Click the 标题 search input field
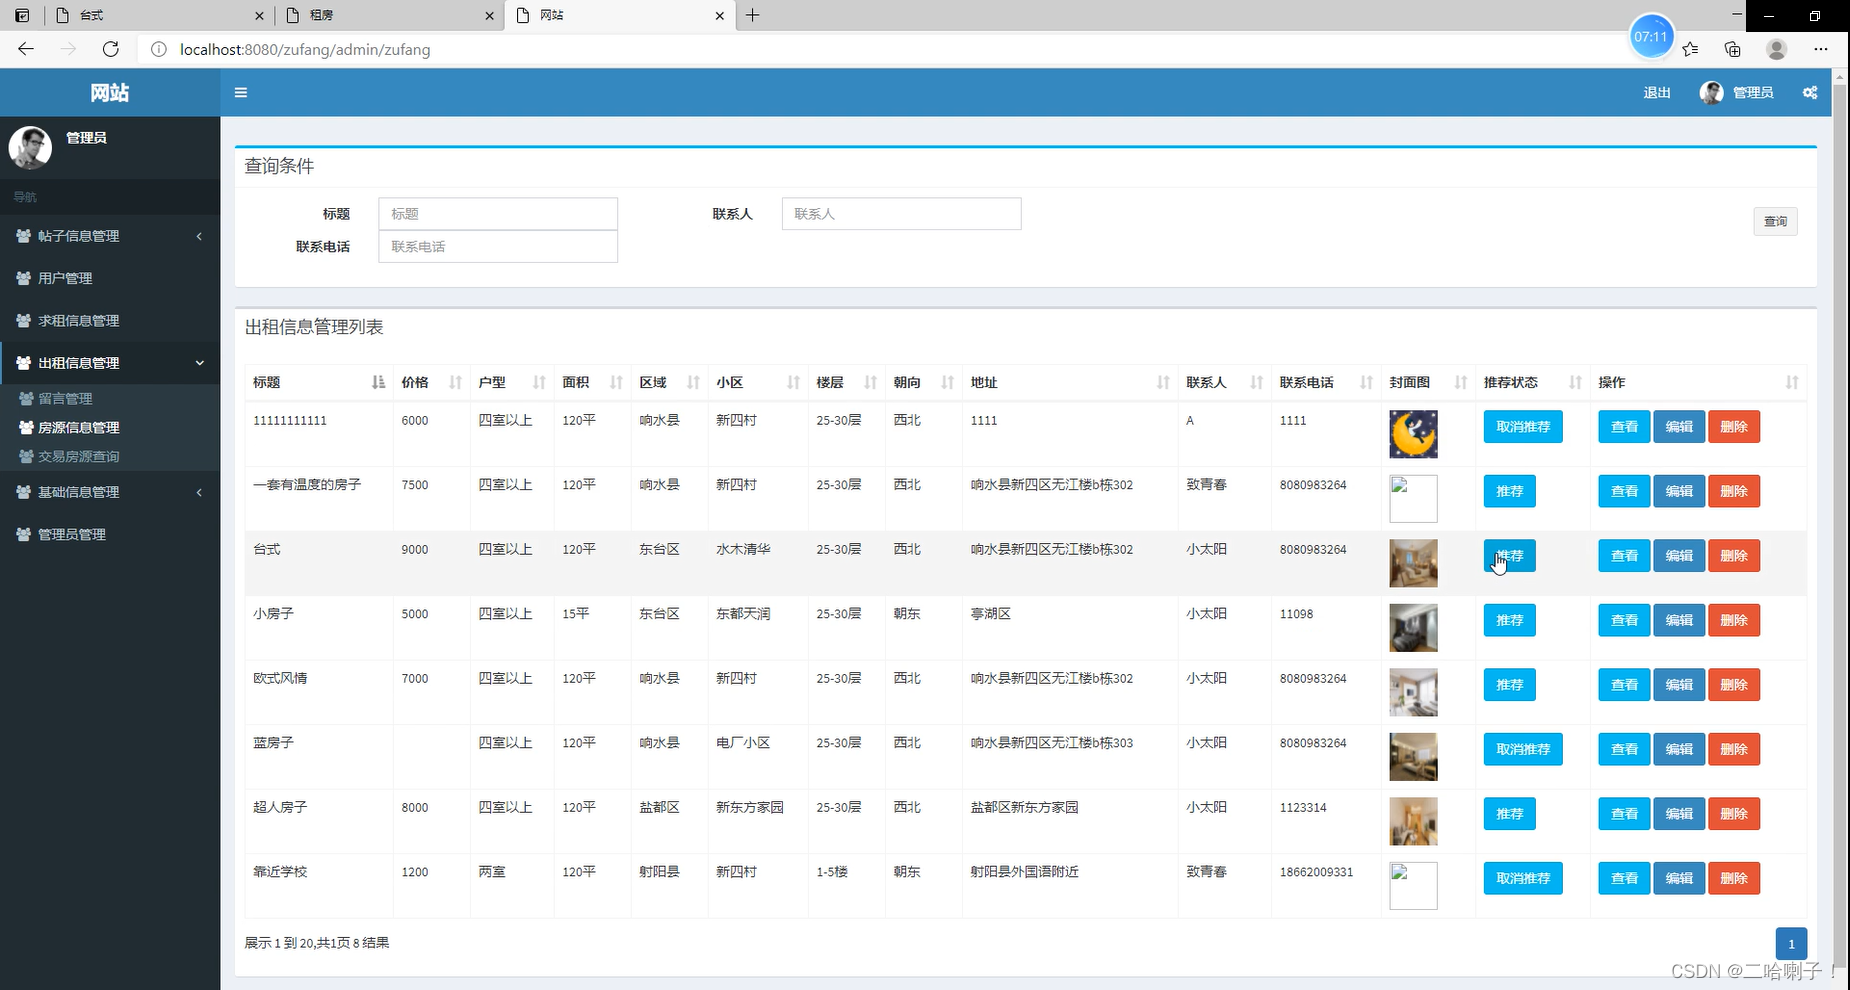This screenshot has height=990, width=1850. point(498,214)
